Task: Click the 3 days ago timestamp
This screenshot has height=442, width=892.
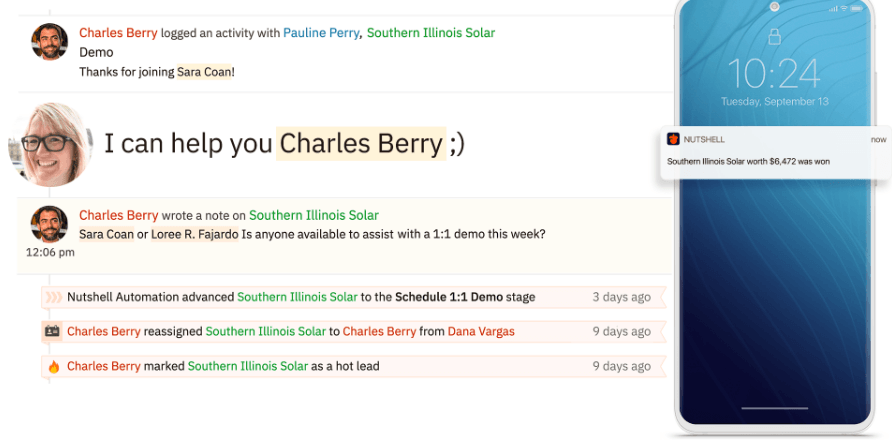Action: pos(621,297)
